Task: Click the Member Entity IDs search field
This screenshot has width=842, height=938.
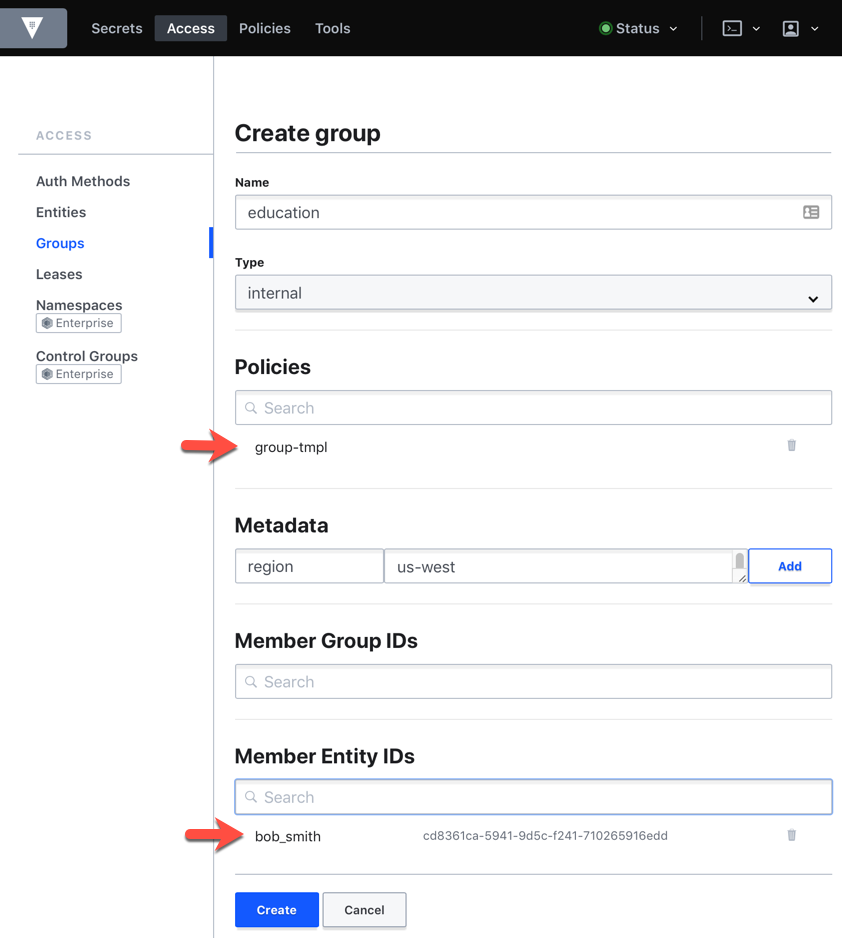Action: (x=533, y=796)
